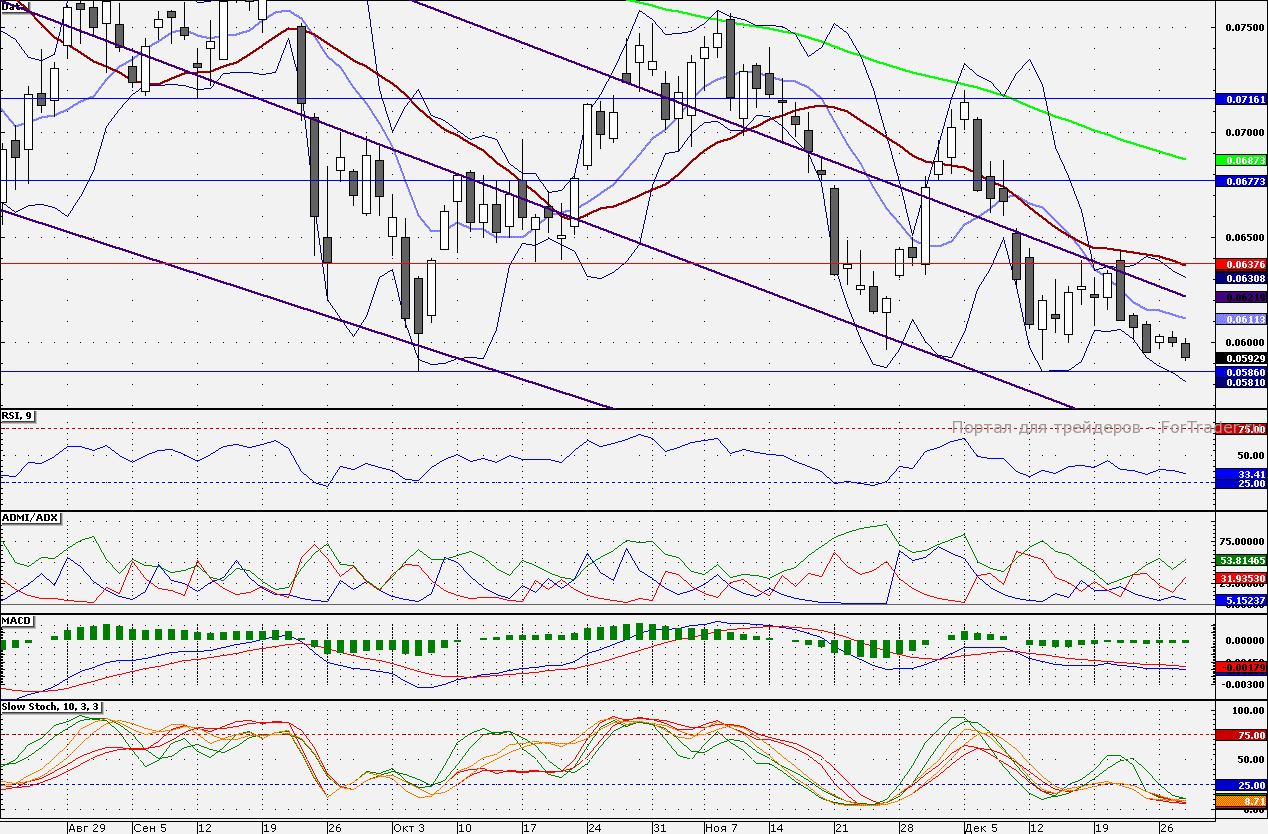Select the Slow Stoch, 10, 3, 3 label
This screenshot has width=1268, height=834.
pyautogui.click(x=52, y=707)
